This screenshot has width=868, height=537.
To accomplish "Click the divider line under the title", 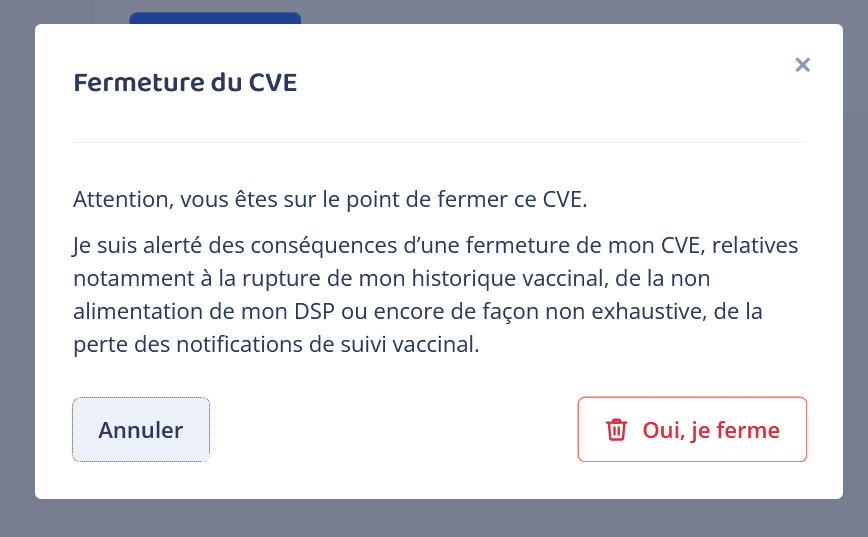I will pyautogui.click(x=439, y=143).
